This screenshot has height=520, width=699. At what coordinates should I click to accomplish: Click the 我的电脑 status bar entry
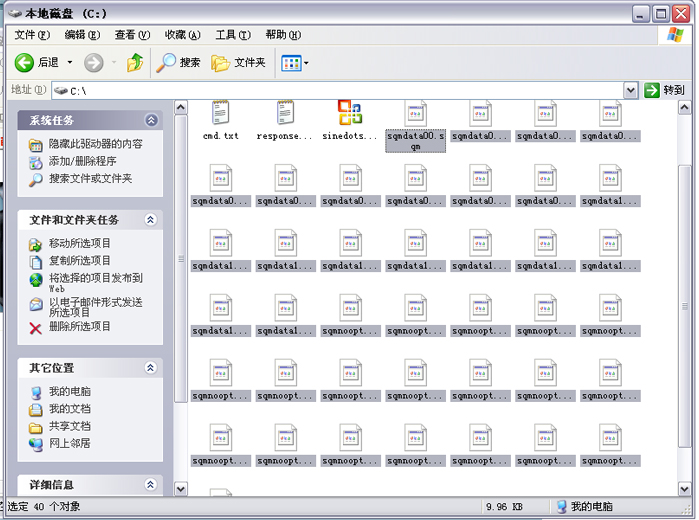(585, 507)
